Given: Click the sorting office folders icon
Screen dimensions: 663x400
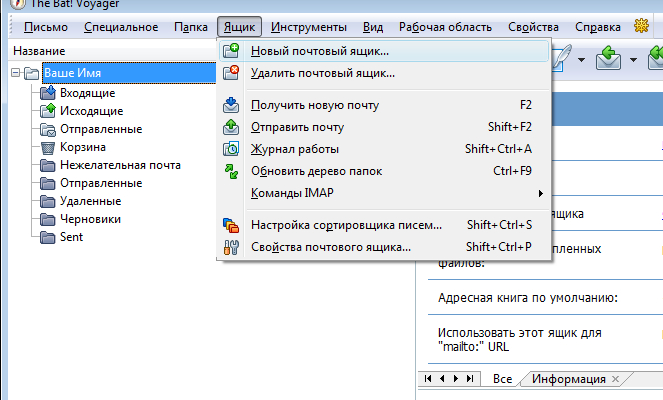Looking at the screenshot, I should tap(231, 225).
